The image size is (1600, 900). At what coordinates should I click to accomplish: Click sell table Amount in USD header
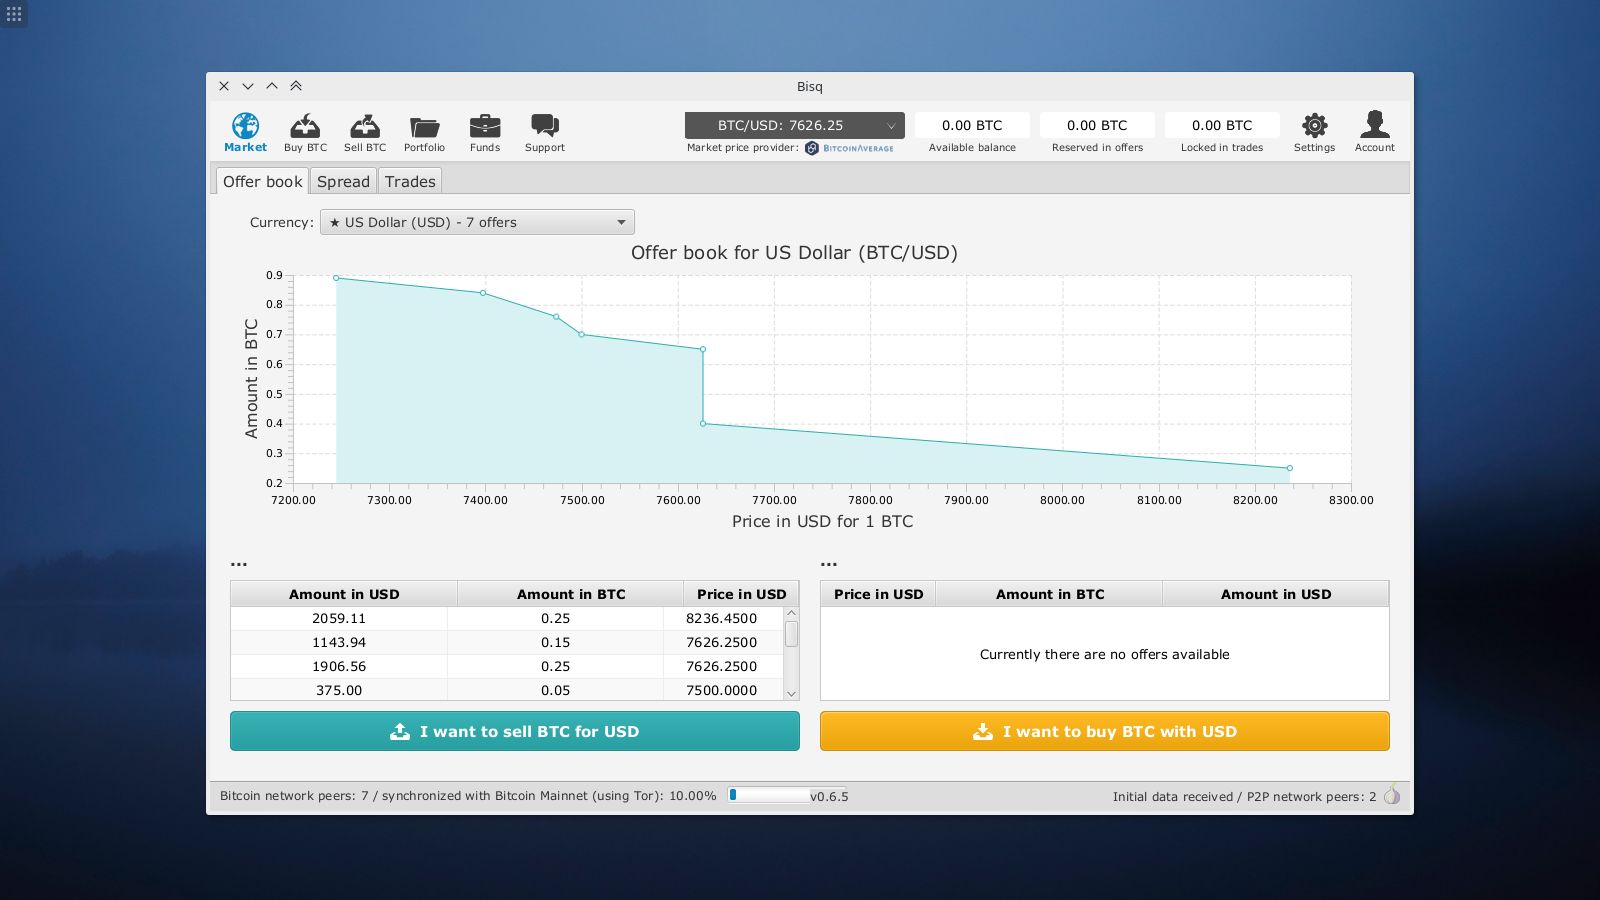[1276, 594]
